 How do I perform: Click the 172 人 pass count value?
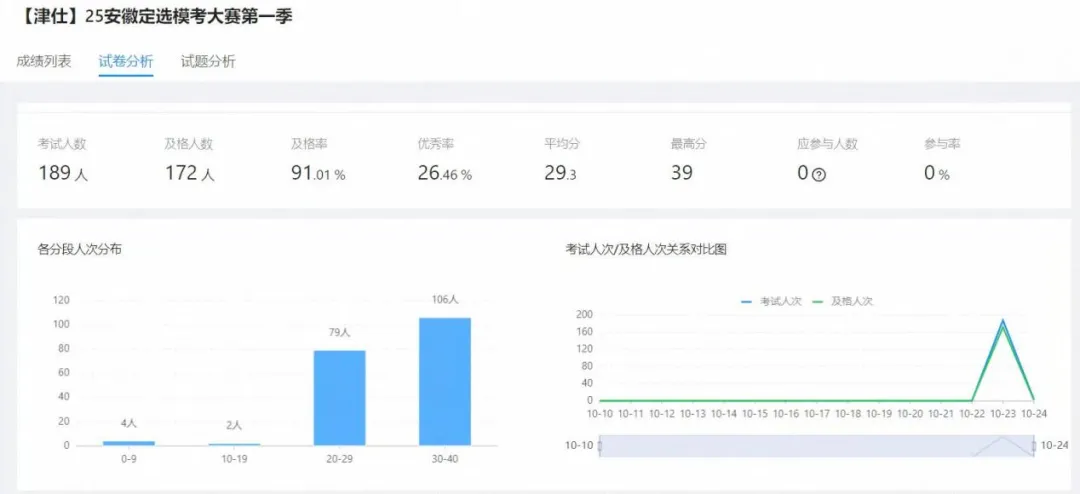(x=189, y=173)
